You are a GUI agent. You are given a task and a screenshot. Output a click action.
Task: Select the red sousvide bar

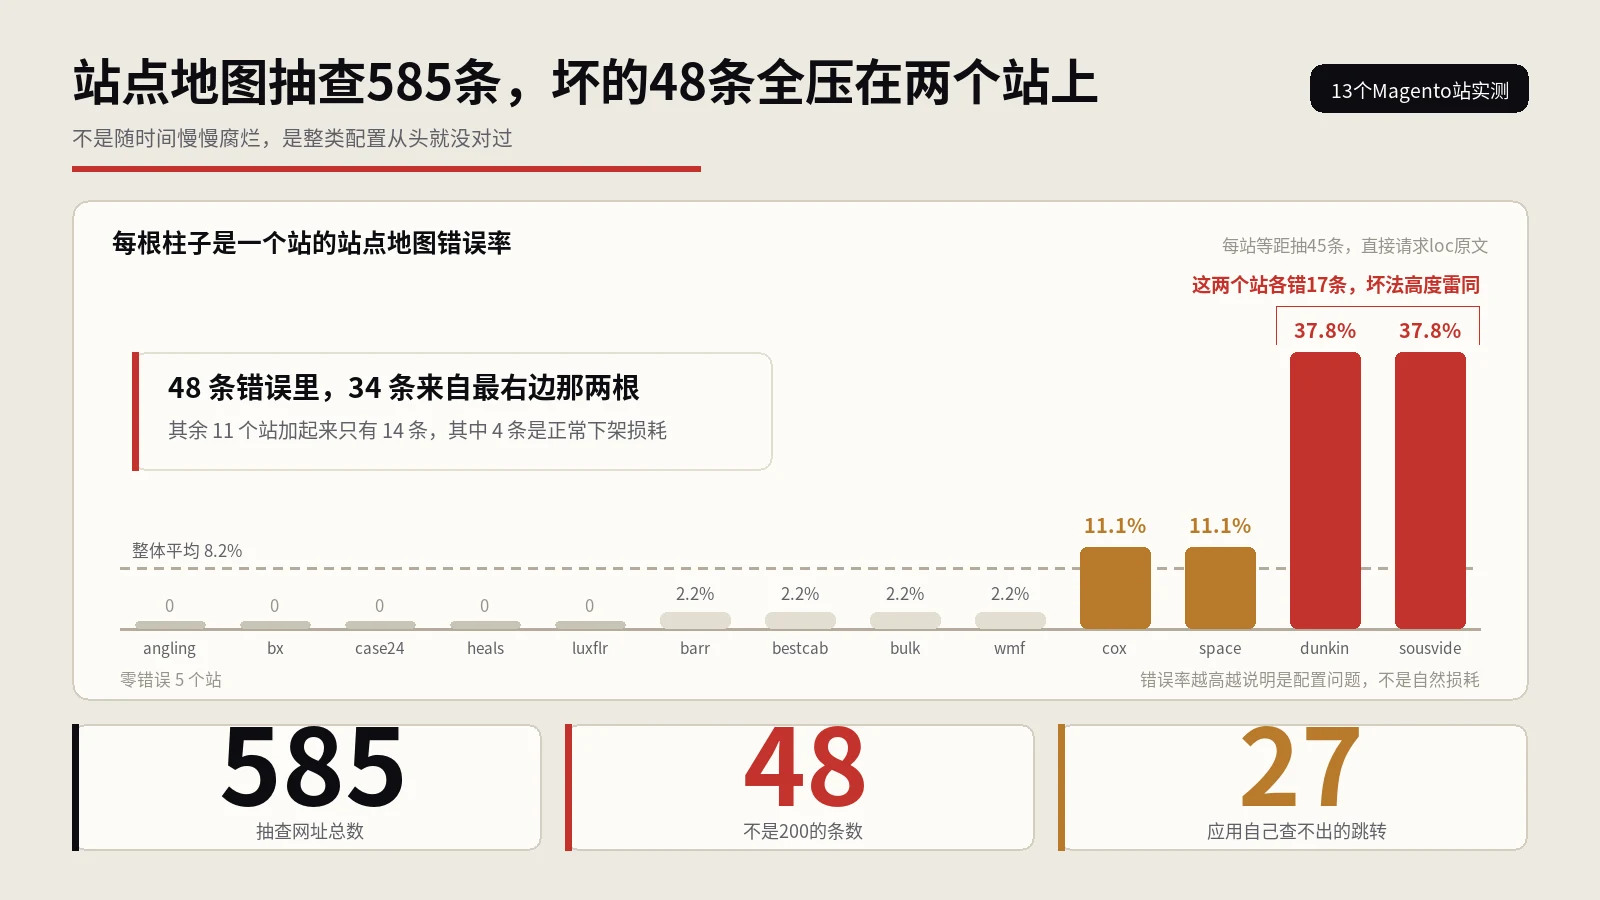(x=1430, y=490)
